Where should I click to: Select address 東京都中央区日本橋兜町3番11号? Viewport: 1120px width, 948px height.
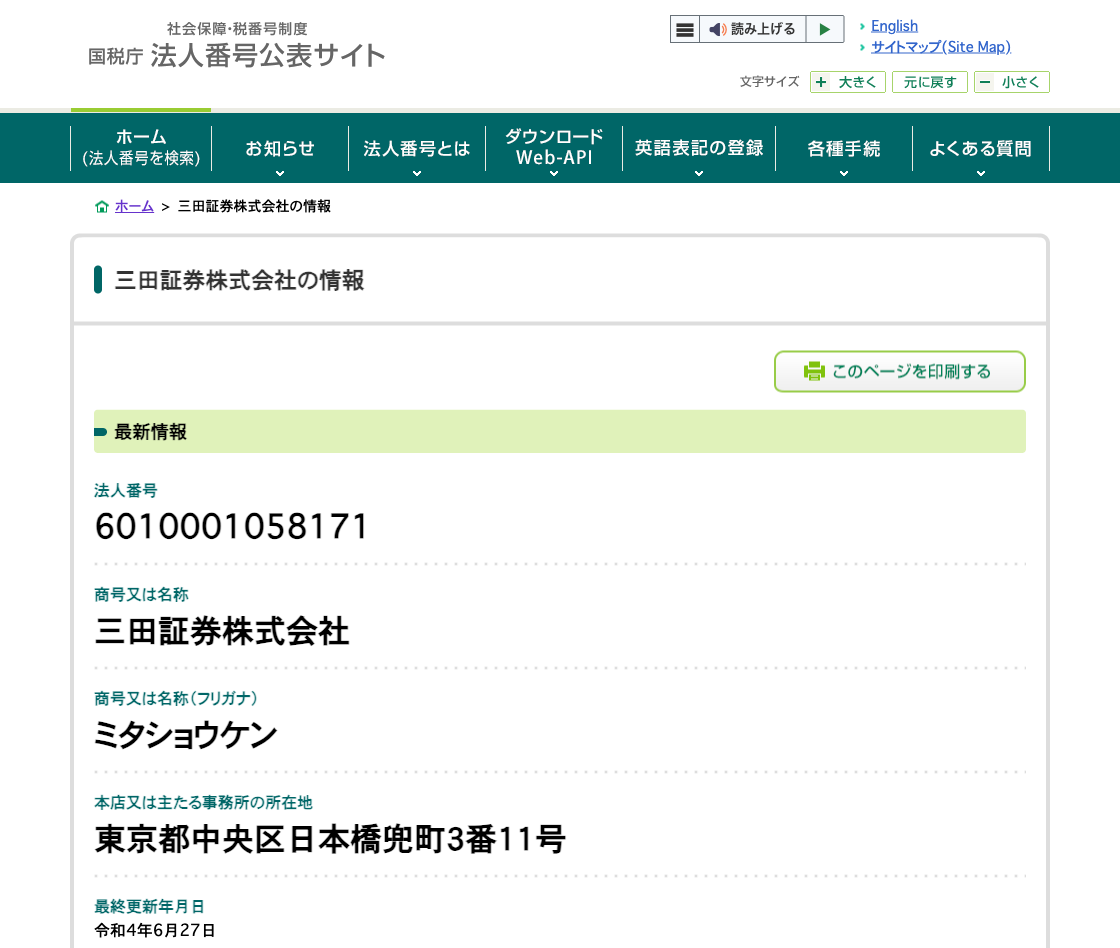[x=330, y=839]
